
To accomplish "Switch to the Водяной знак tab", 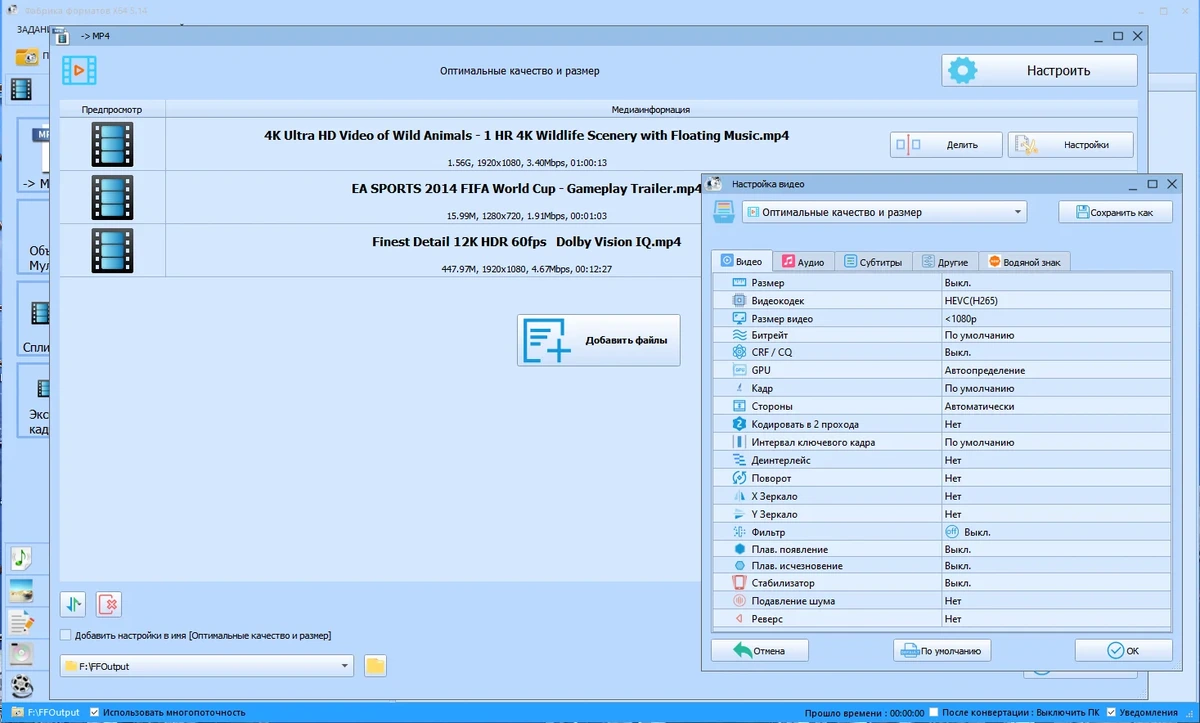I will coord(1025,261).
